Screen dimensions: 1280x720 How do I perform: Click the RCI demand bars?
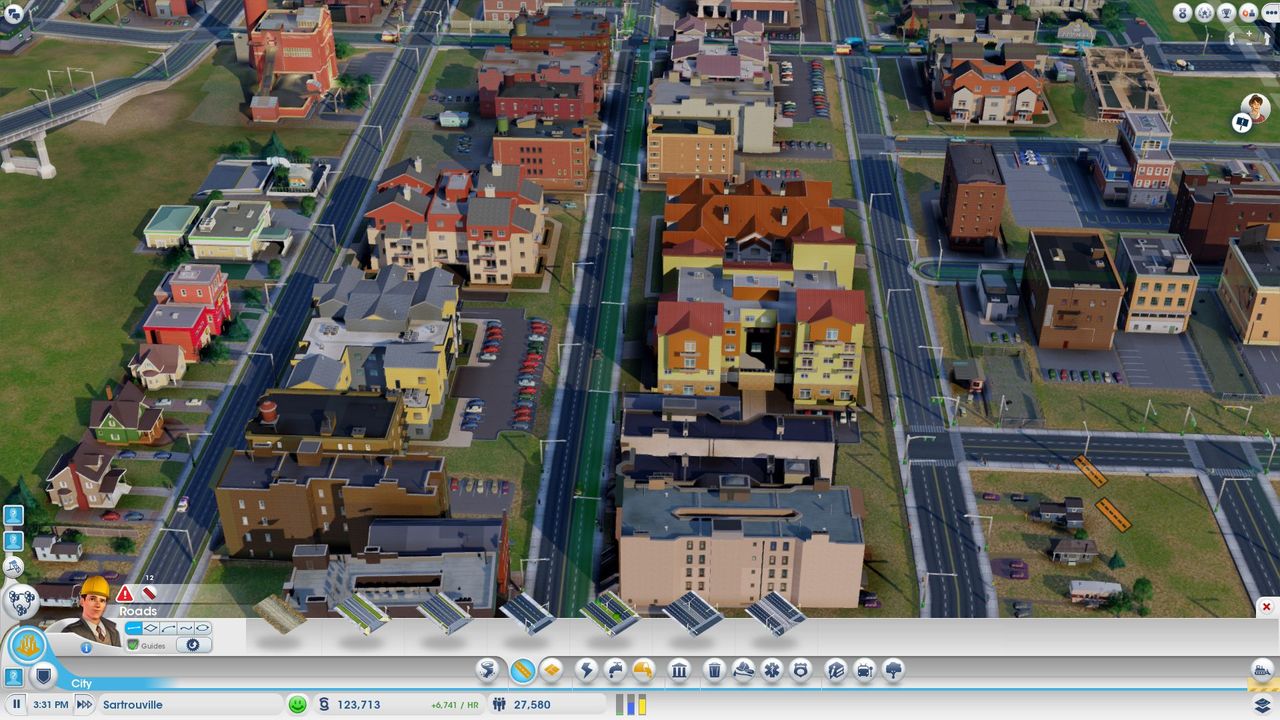point(631,704)
